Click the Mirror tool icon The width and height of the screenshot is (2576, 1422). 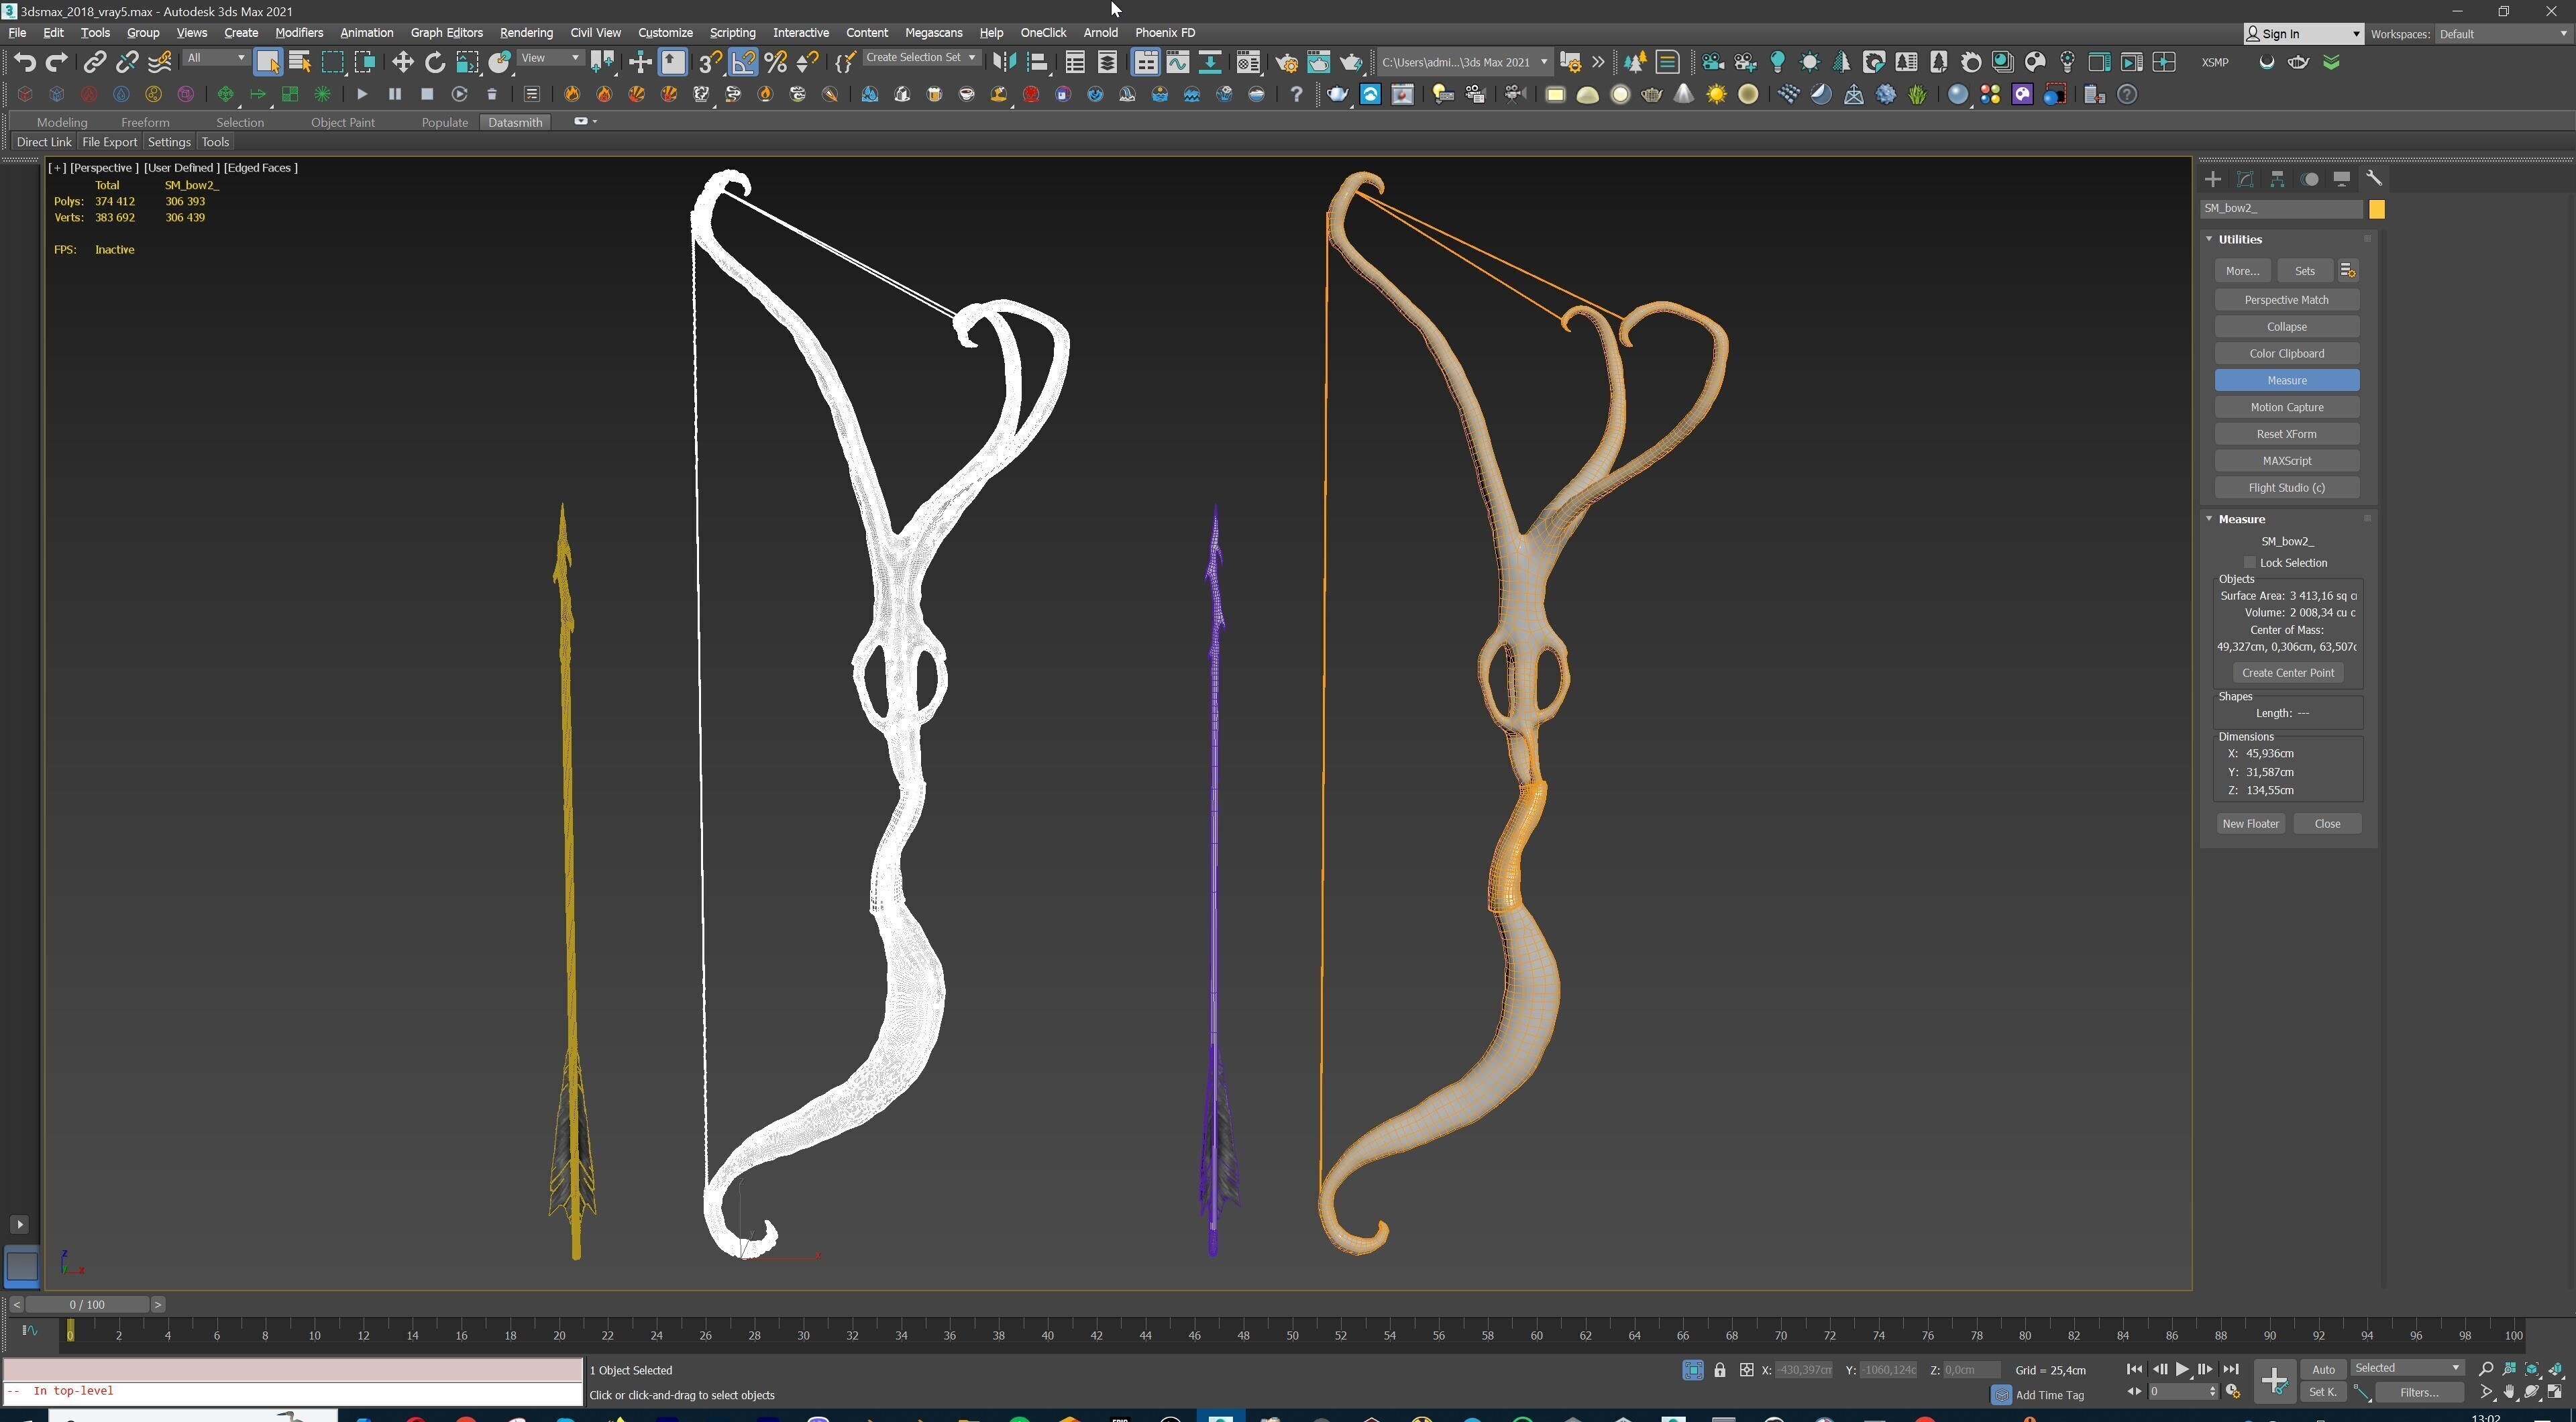pyautogui.click(x=1004, y=62)
